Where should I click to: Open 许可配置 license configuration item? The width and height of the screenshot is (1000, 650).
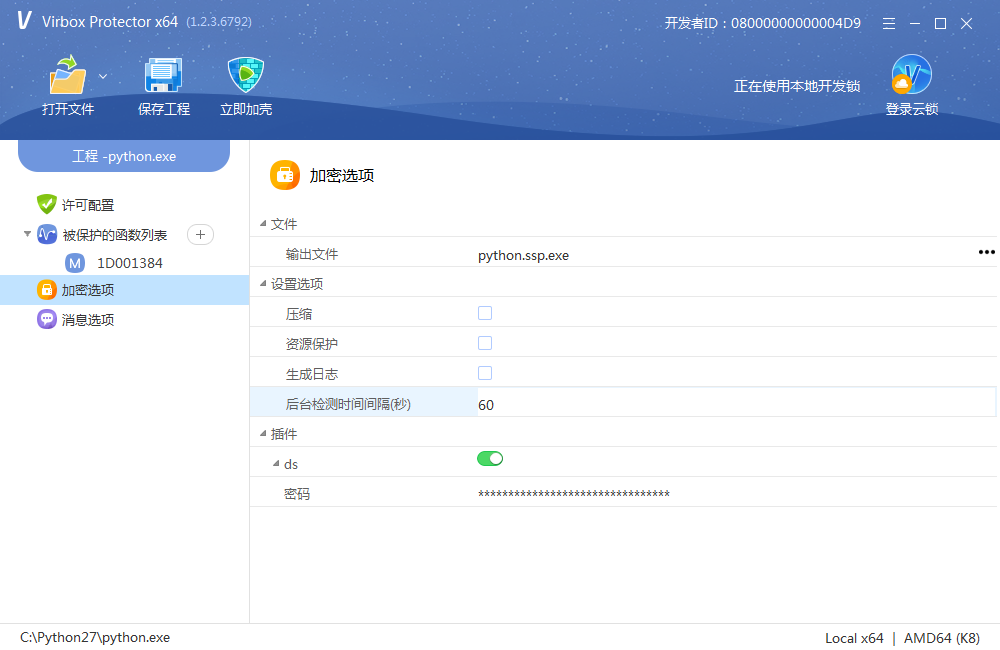[88, 205]
